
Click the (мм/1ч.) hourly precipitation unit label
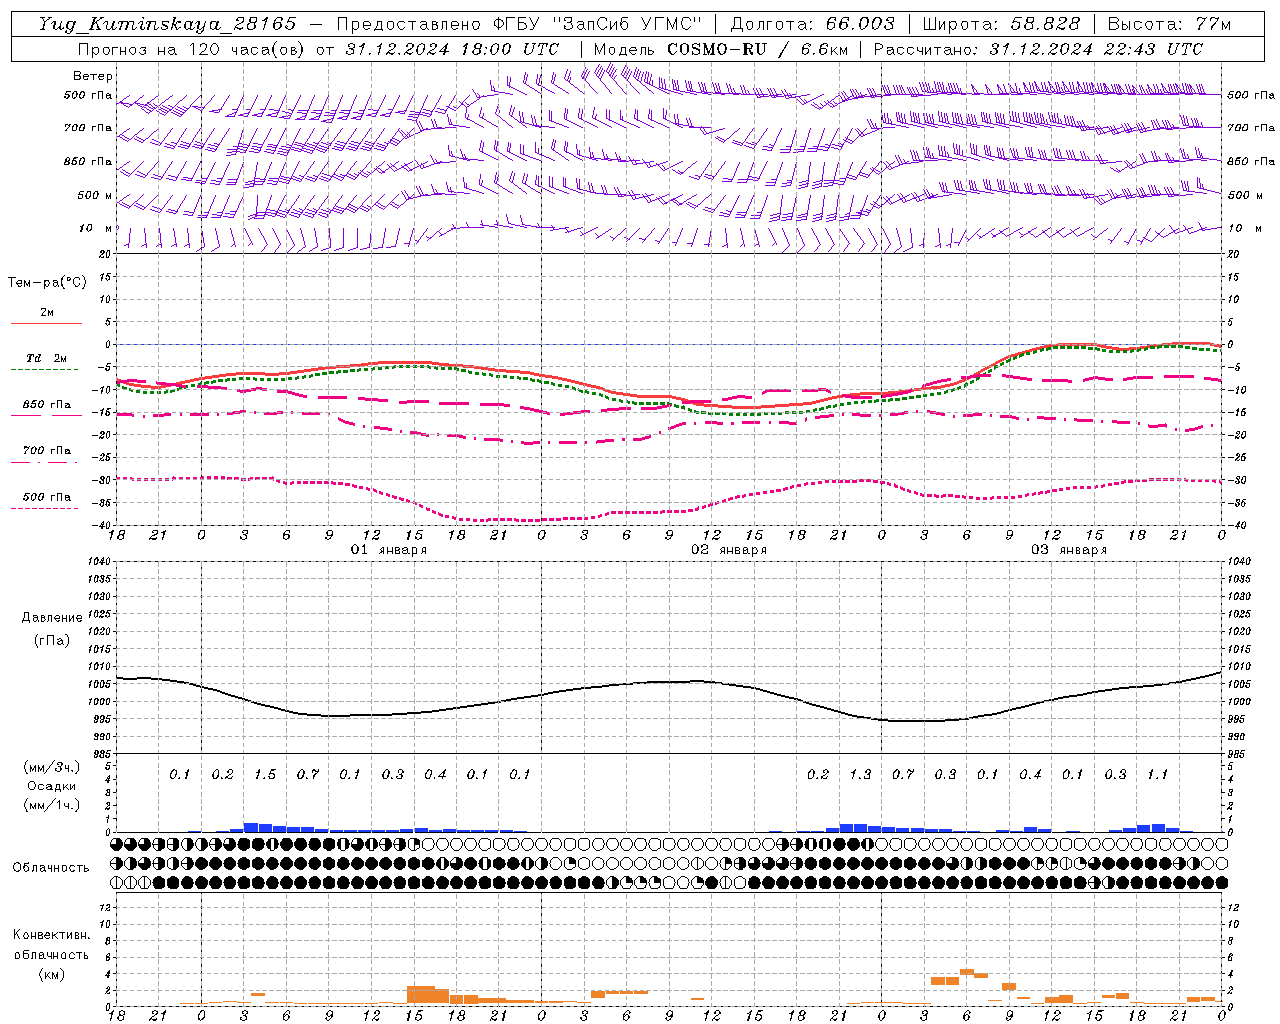(x=51, y=805)
